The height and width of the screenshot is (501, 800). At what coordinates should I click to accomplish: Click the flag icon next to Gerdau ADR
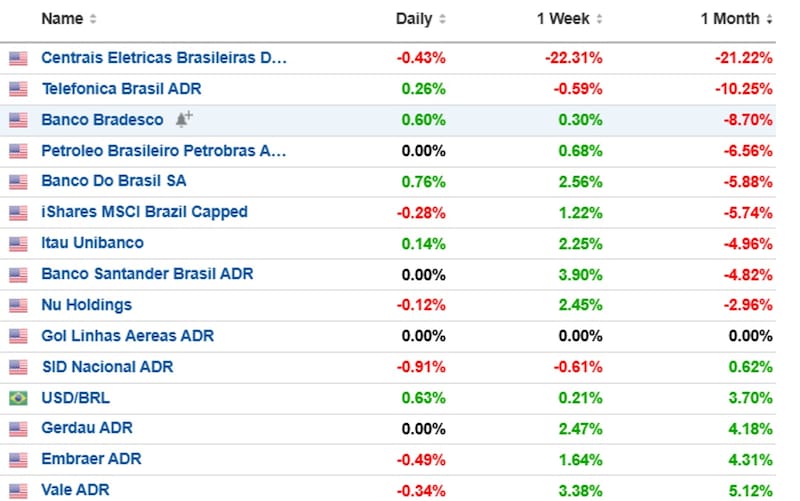click(17, 429)
